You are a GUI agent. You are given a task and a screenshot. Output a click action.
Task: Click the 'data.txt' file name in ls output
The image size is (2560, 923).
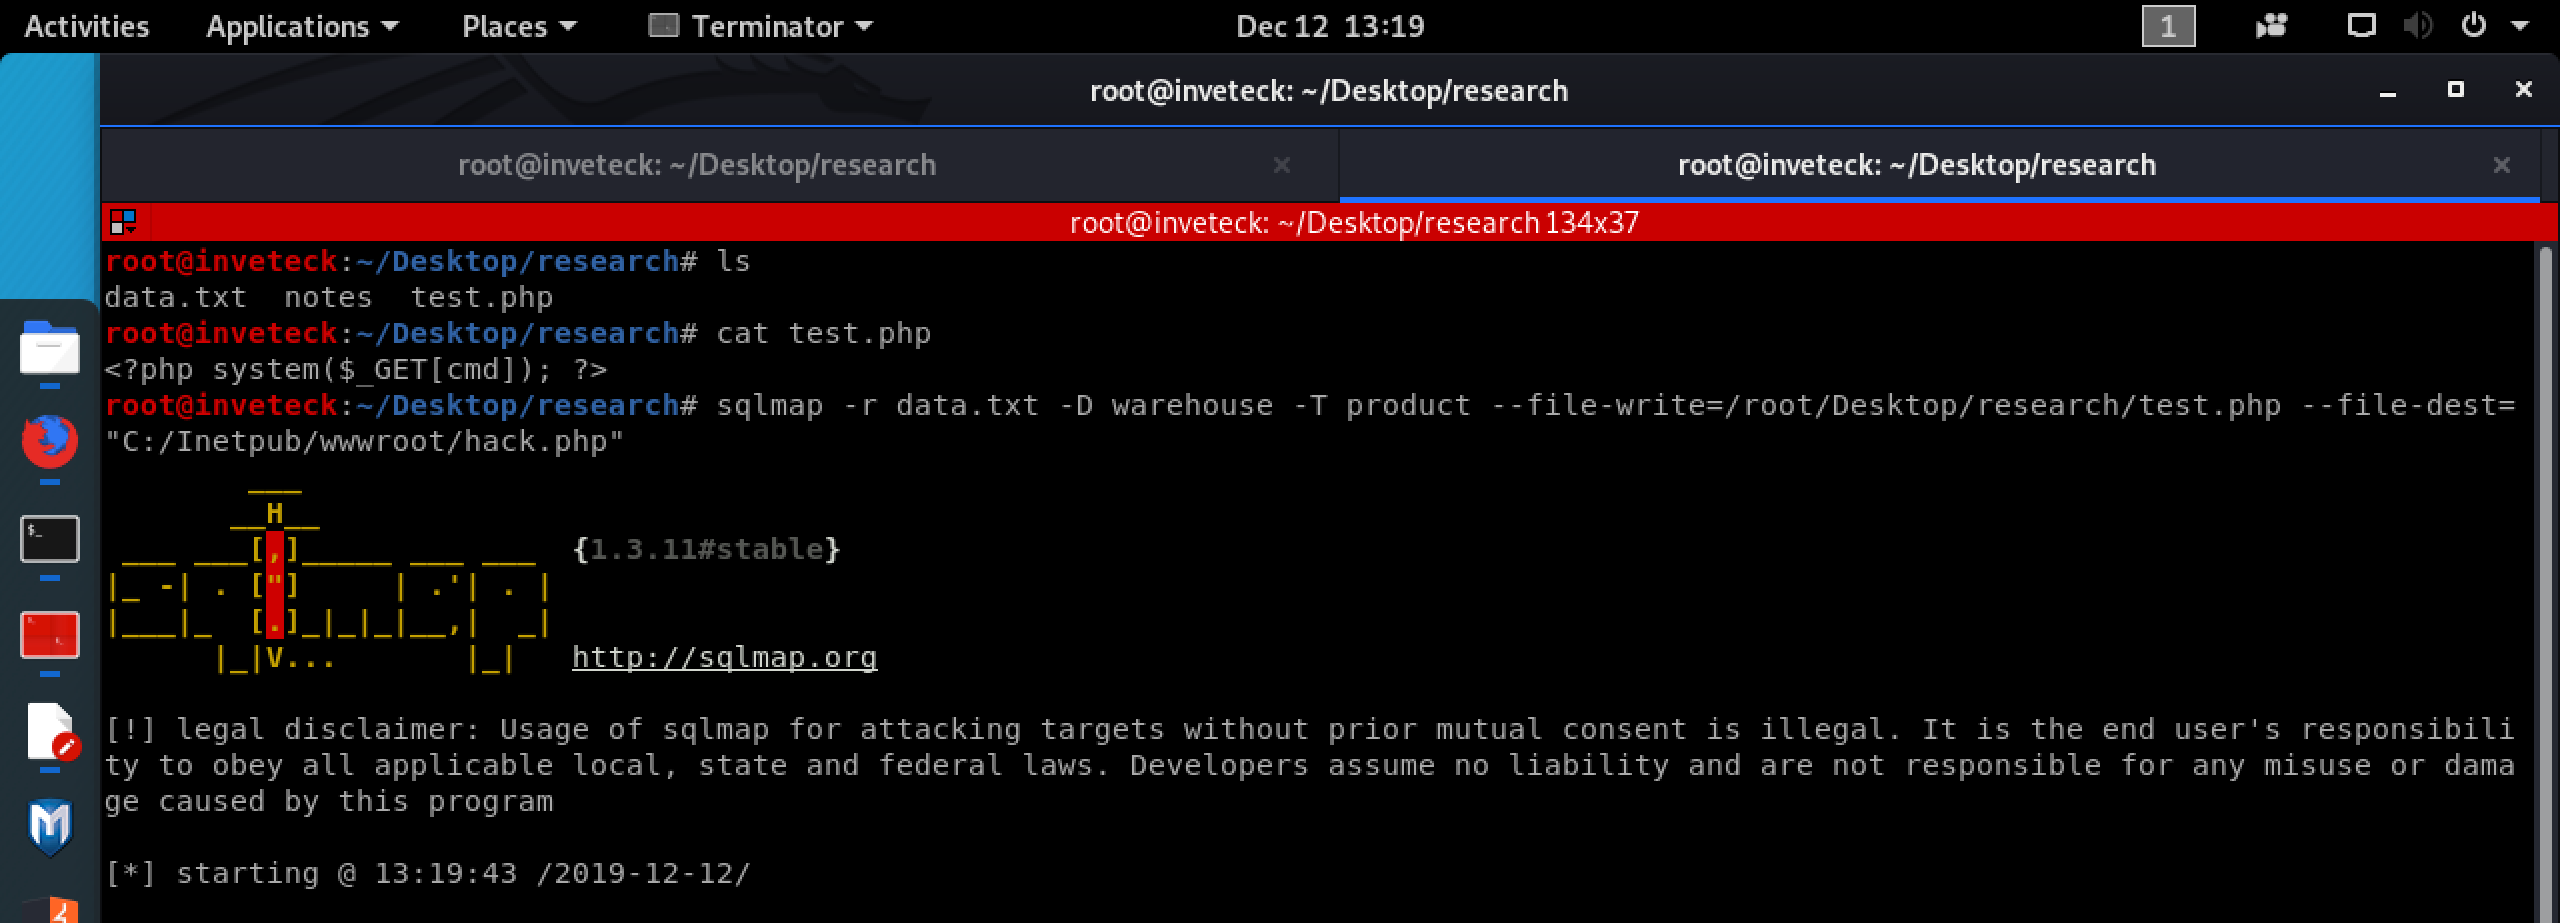pyautogui.click(x=175, y=298)
